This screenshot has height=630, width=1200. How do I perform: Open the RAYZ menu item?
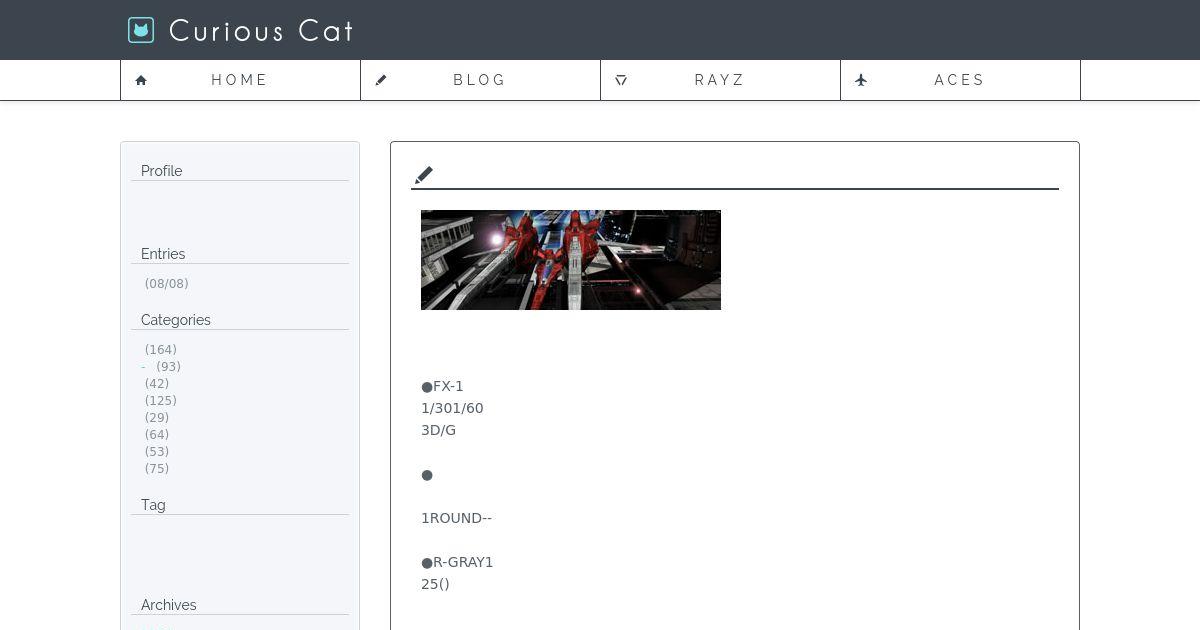720,80
